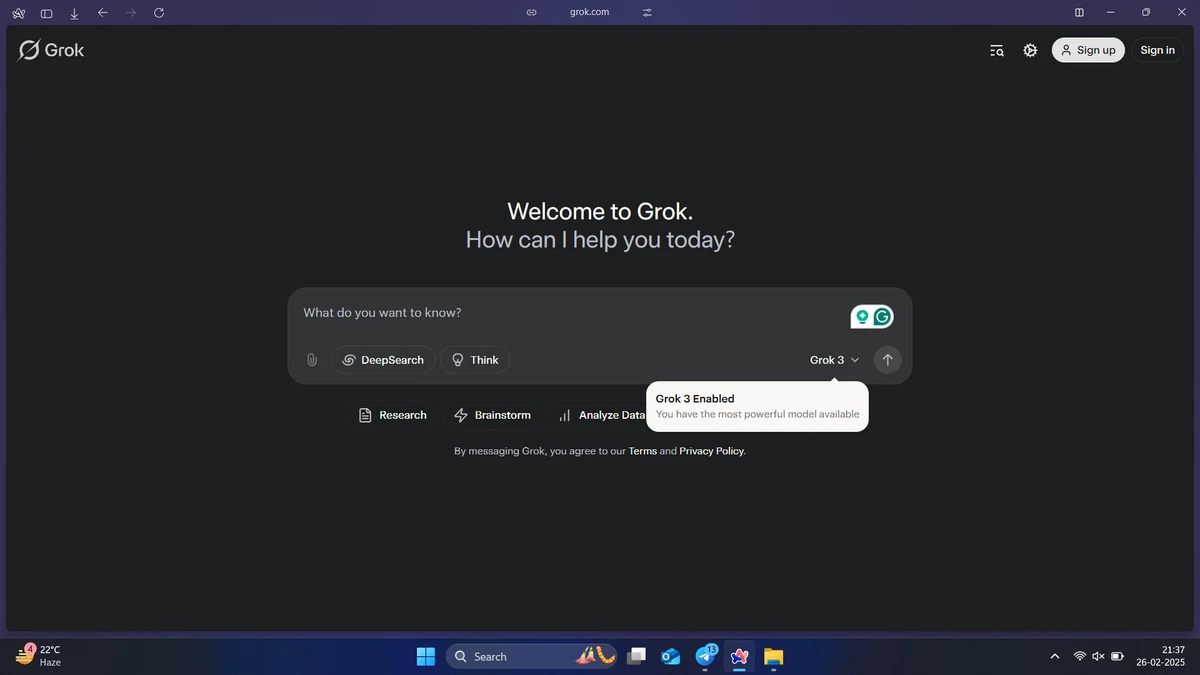Open Task View on the taskbar
Viewport: 1200px width, 675px height.
point(636,656)
